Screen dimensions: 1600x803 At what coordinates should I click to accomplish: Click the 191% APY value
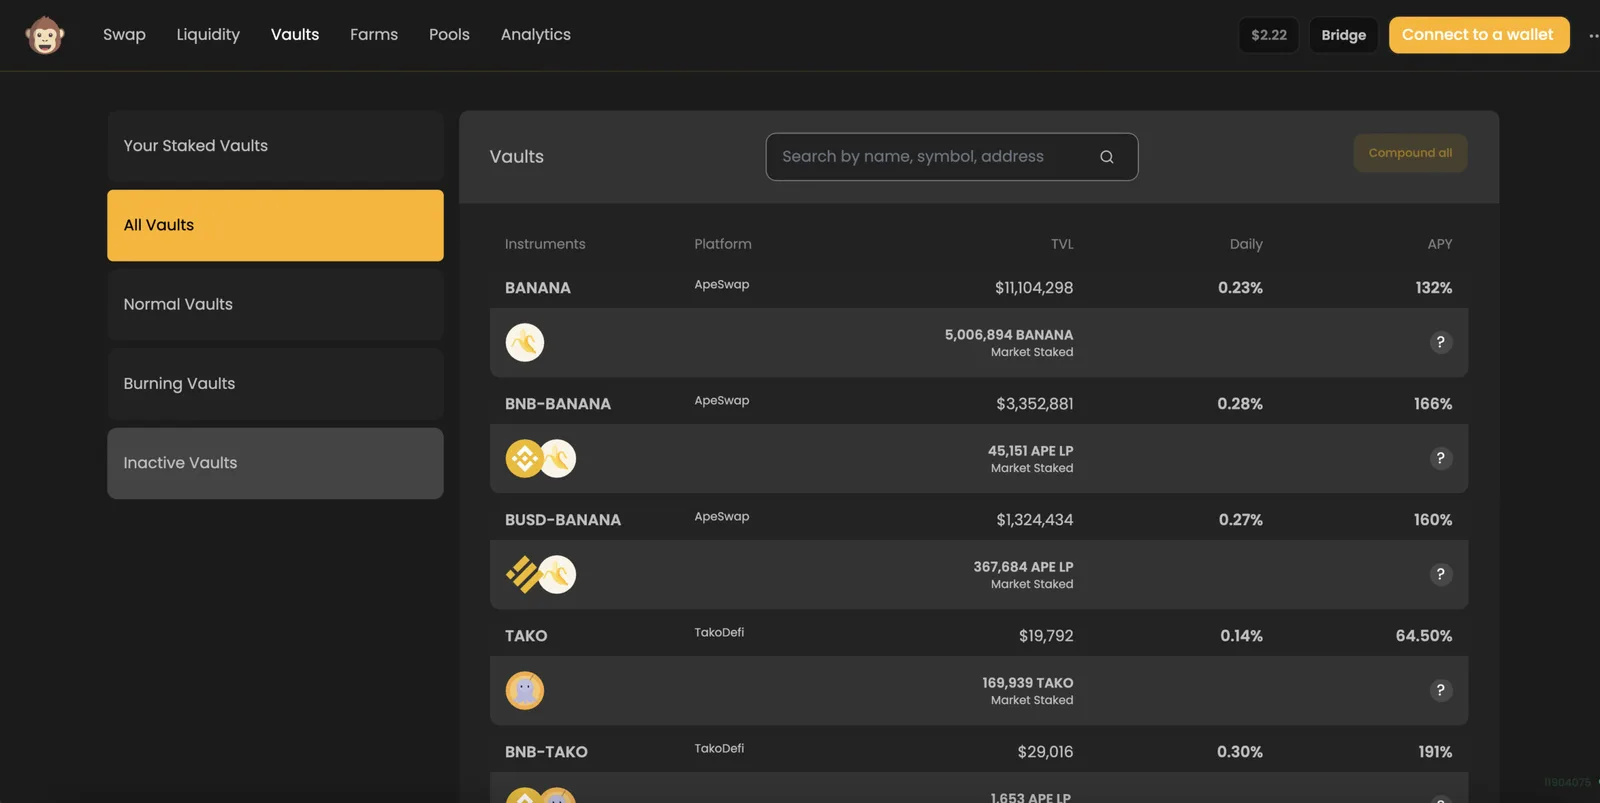click(x=1435, y=752)
